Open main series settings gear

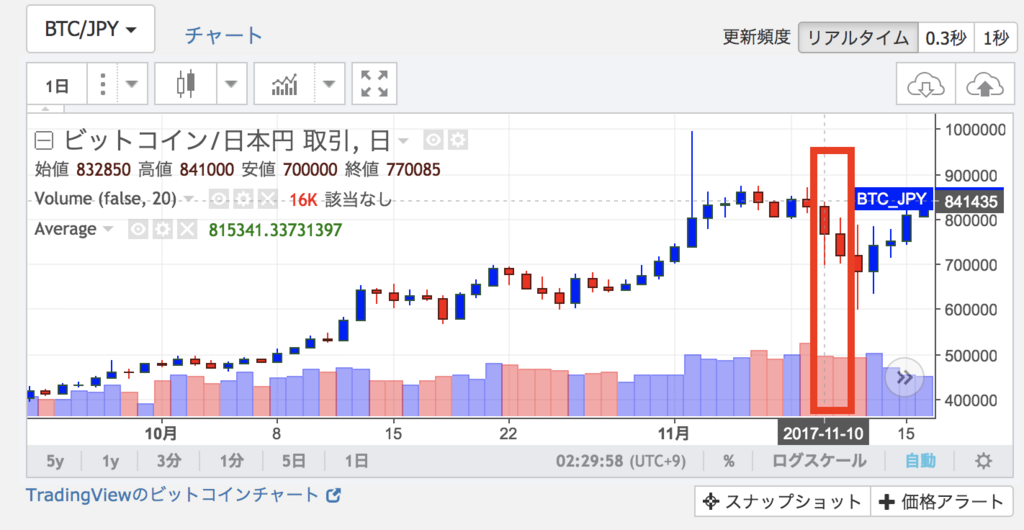tap(457, 140)
